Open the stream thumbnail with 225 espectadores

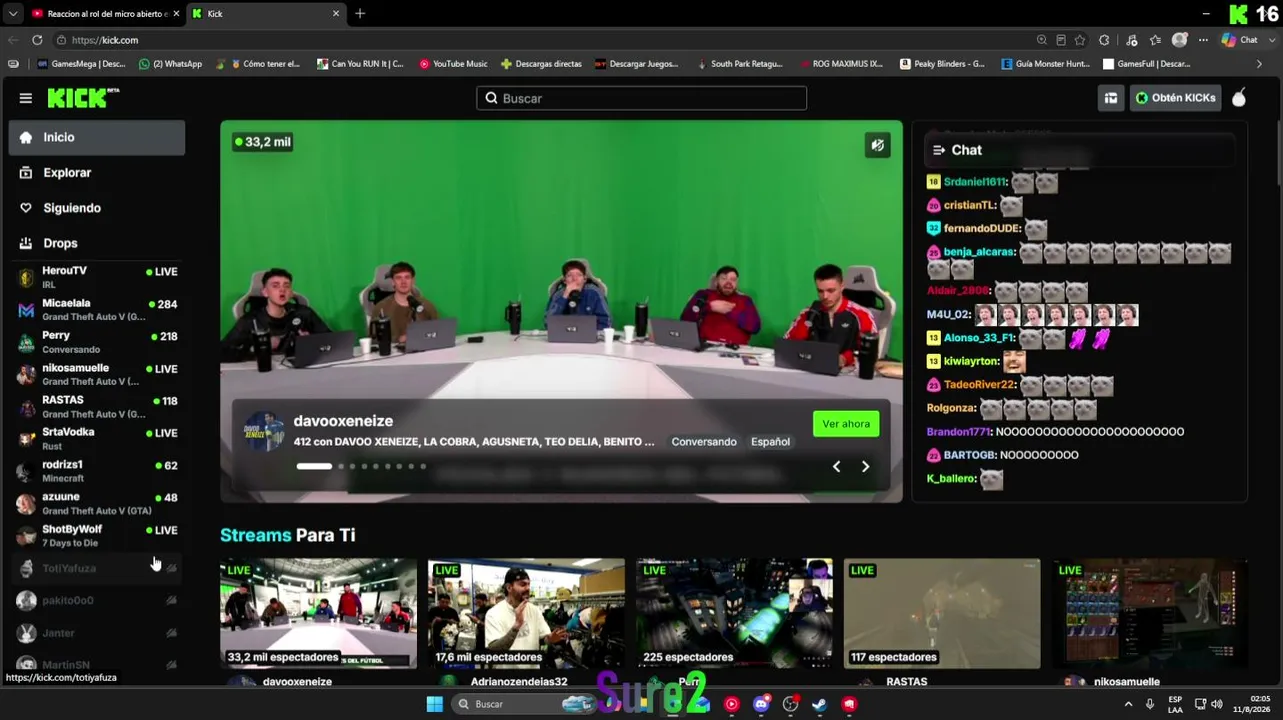734,613
